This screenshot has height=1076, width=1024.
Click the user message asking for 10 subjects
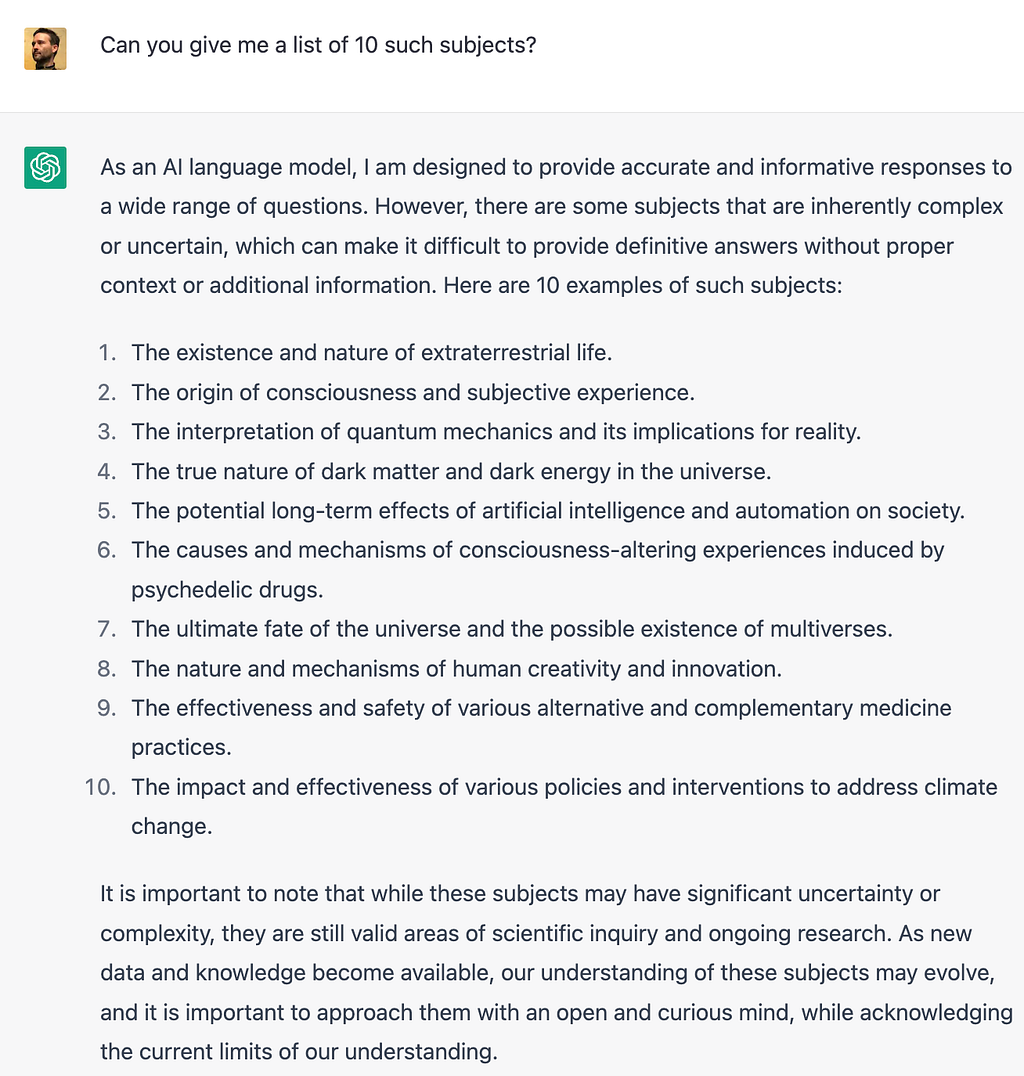pyautogui.click(x=318, y=45)
